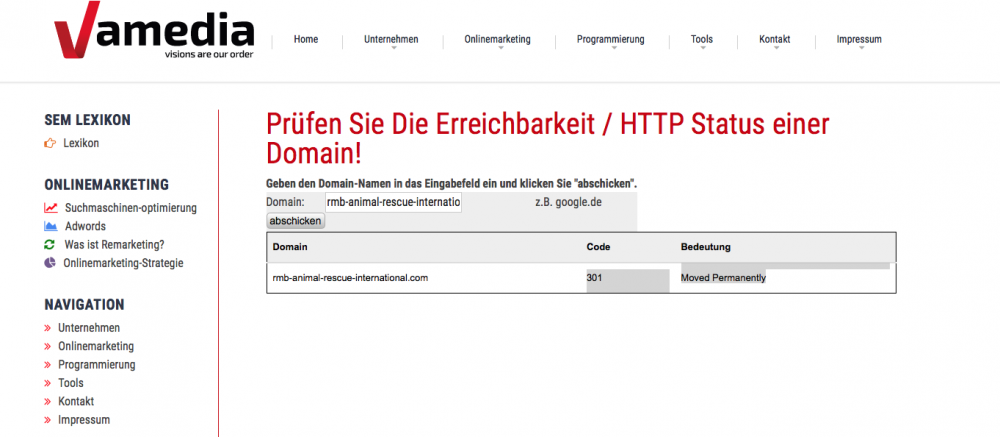Open the Was ist Remarketing? link
1000x437 pixels.
click(114, 244)
